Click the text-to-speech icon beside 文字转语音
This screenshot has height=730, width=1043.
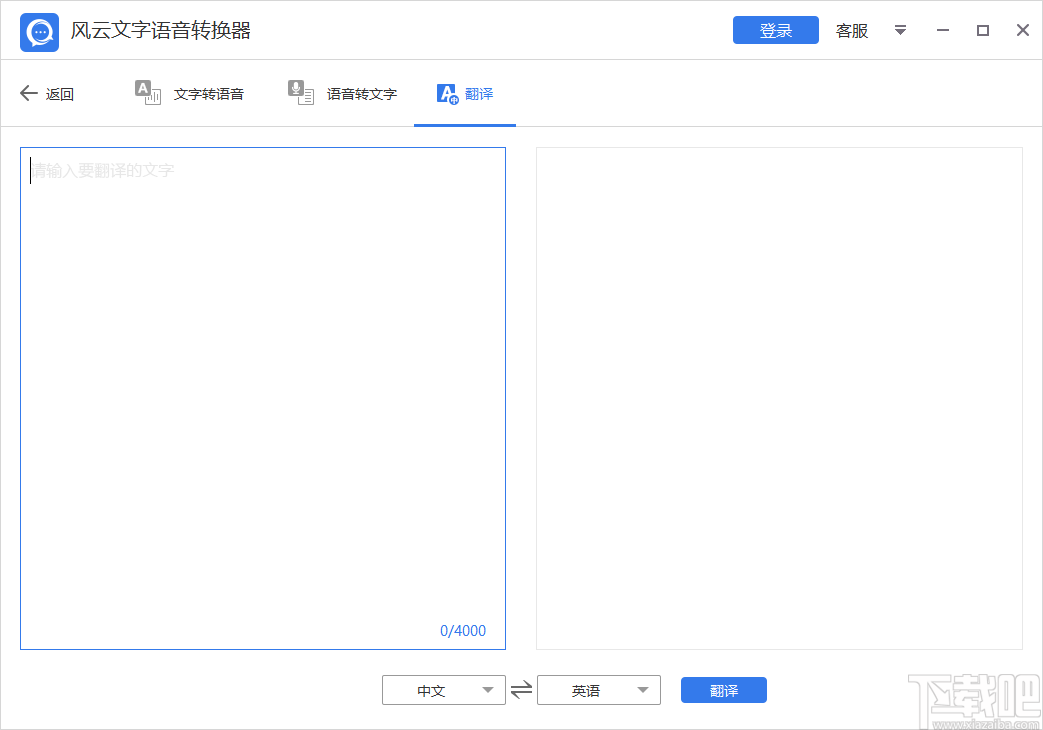pyautogui.click(x=148, y=92)
